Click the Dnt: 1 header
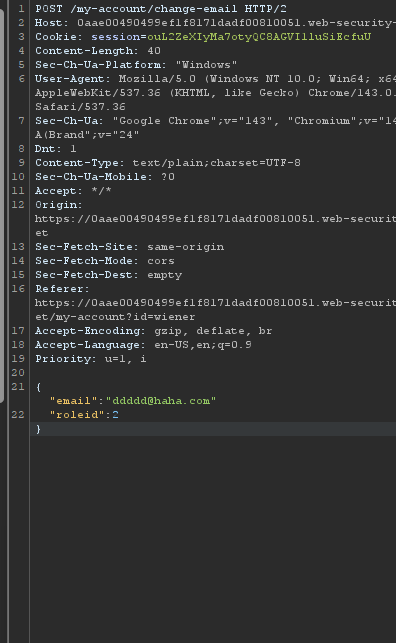This screenshot has width=396, height=643. click(55, 148)
